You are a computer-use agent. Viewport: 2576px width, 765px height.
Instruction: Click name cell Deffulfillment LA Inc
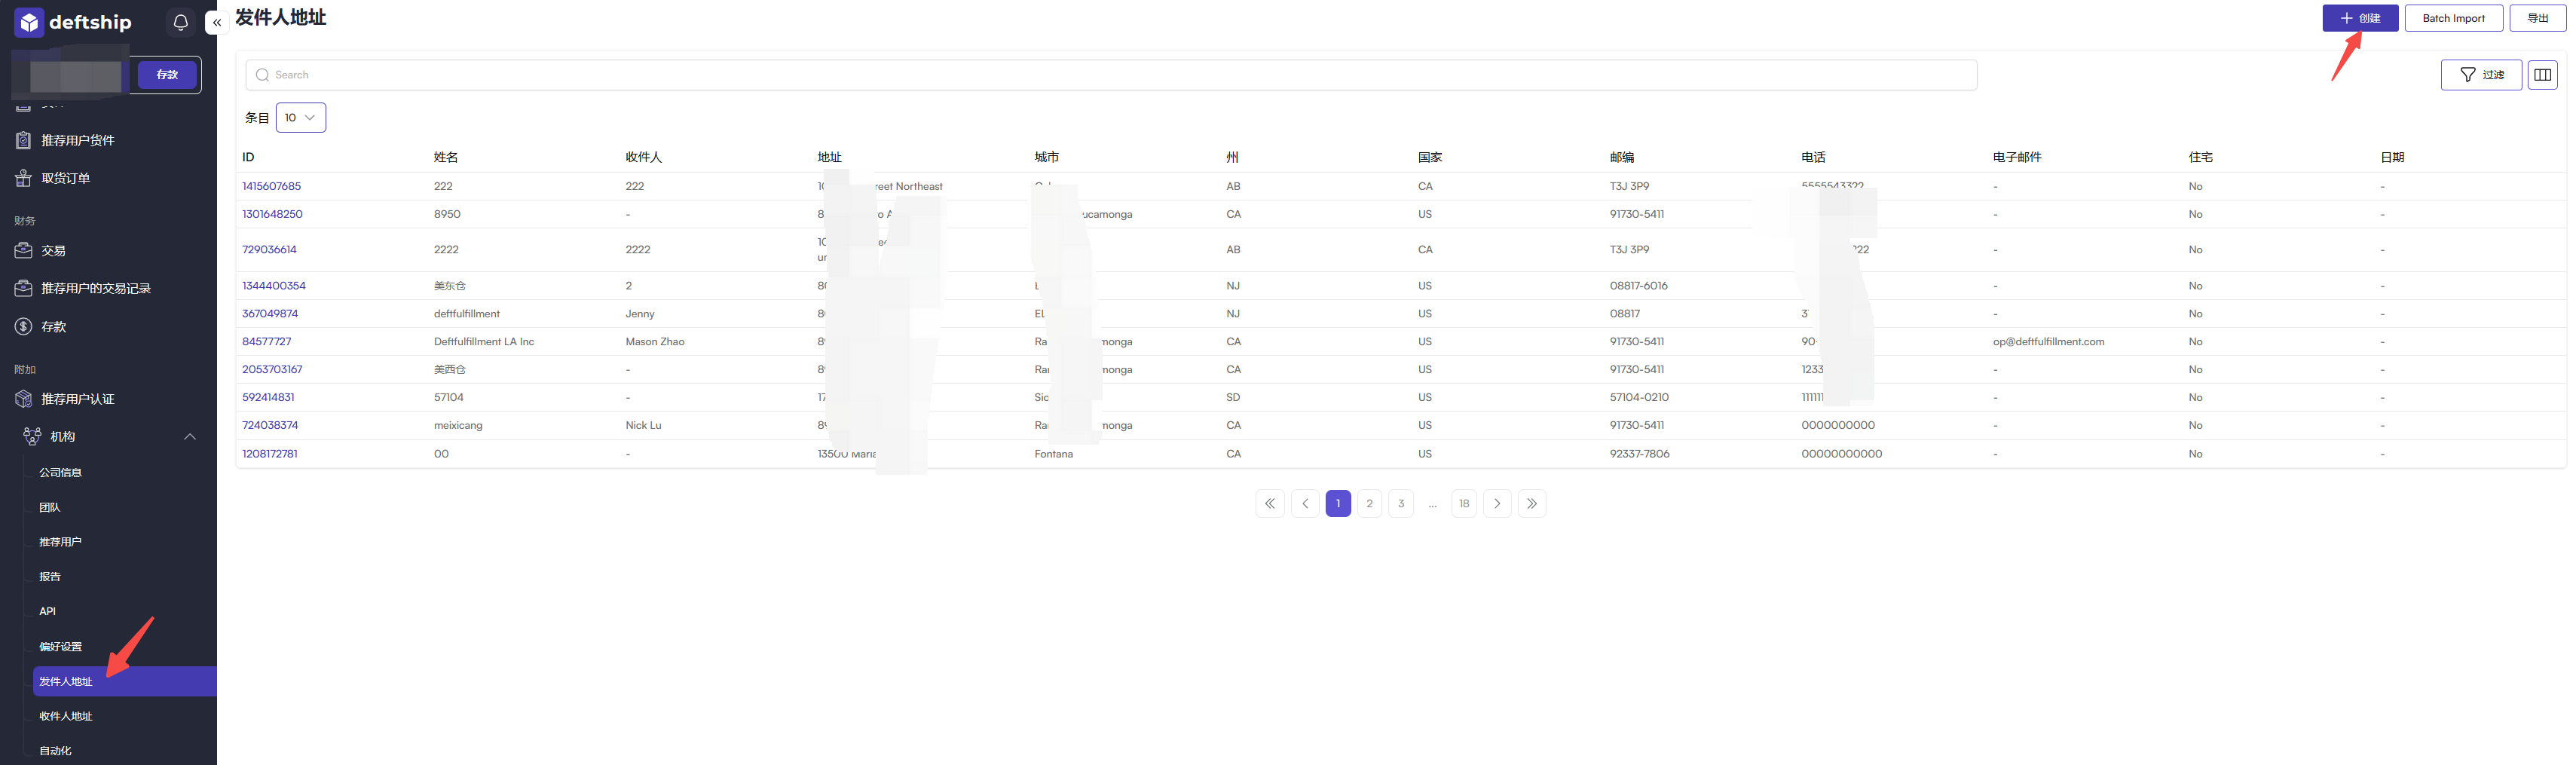tap(484, 342)
